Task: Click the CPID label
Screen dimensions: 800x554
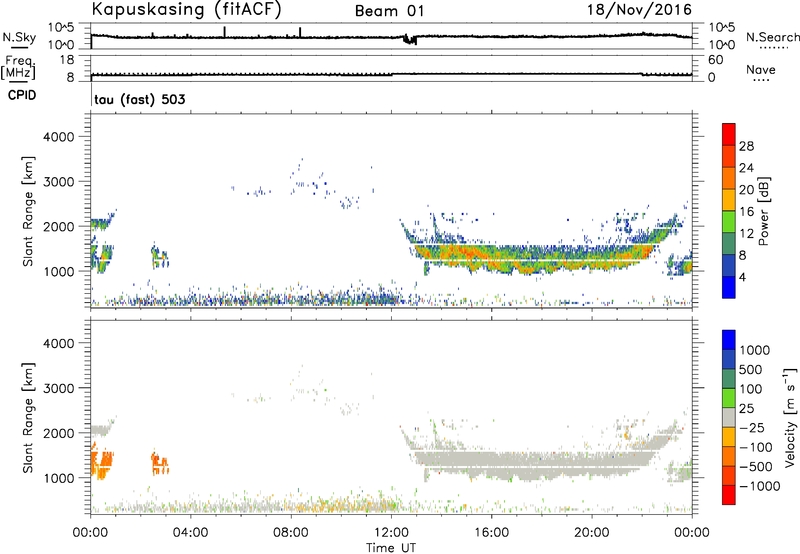Action: coord(22,95)
